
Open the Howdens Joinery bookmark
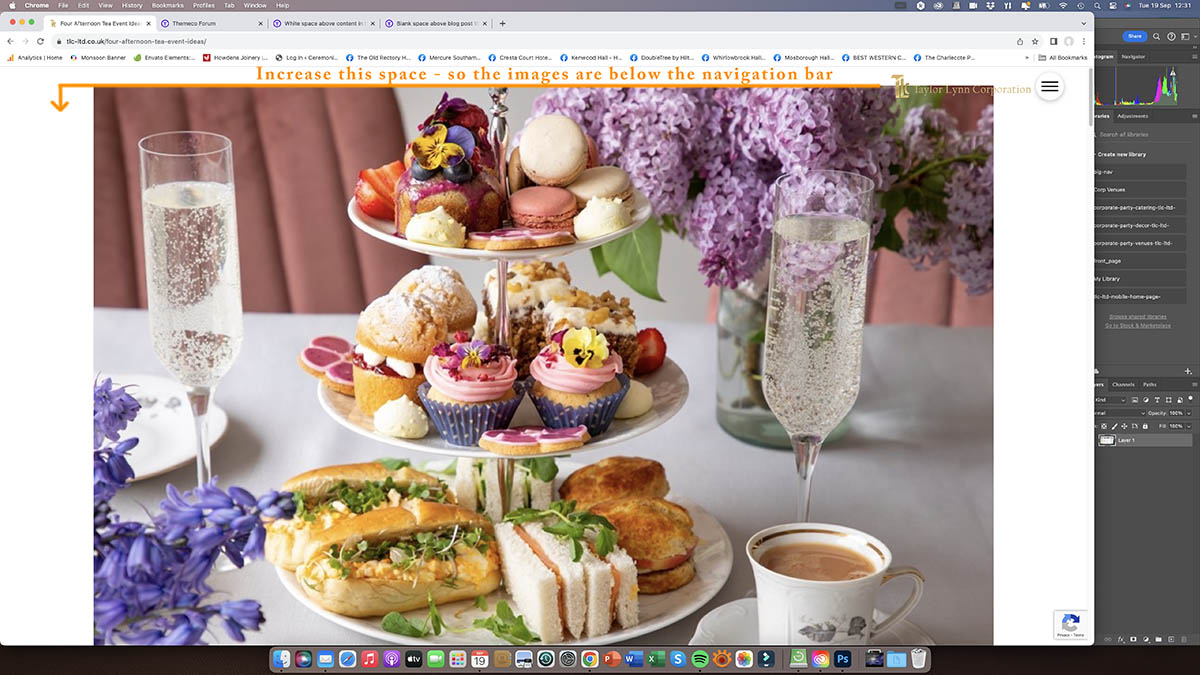tap(235, 58)
